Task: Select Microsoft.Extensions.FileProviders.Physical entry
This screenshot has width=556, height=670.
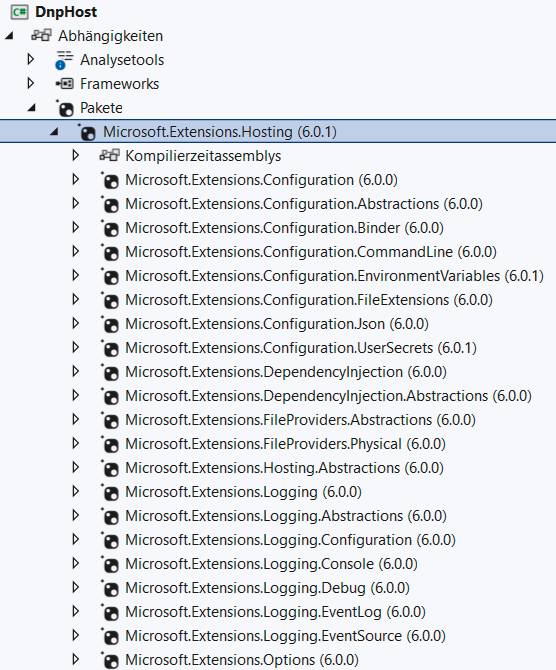Action: click(x=285, y=444)
